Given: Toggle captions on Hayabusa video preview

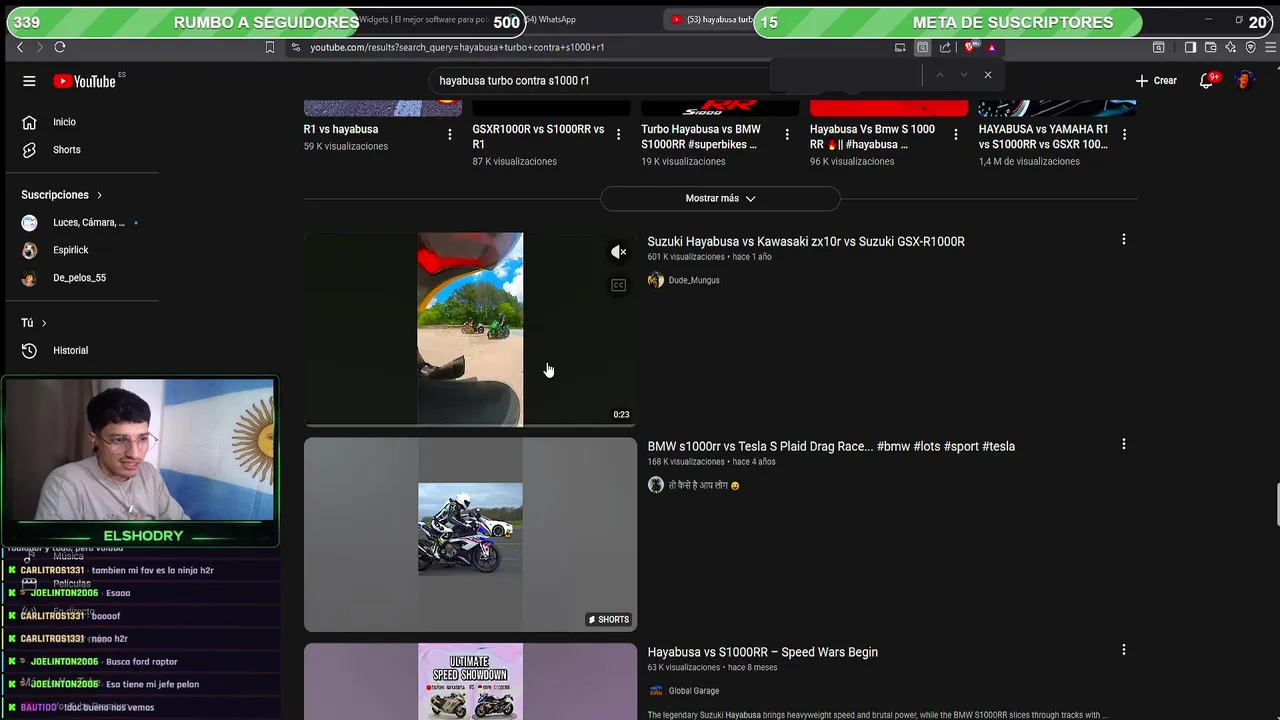Looking at the screenshot, I should coord(619,285).
